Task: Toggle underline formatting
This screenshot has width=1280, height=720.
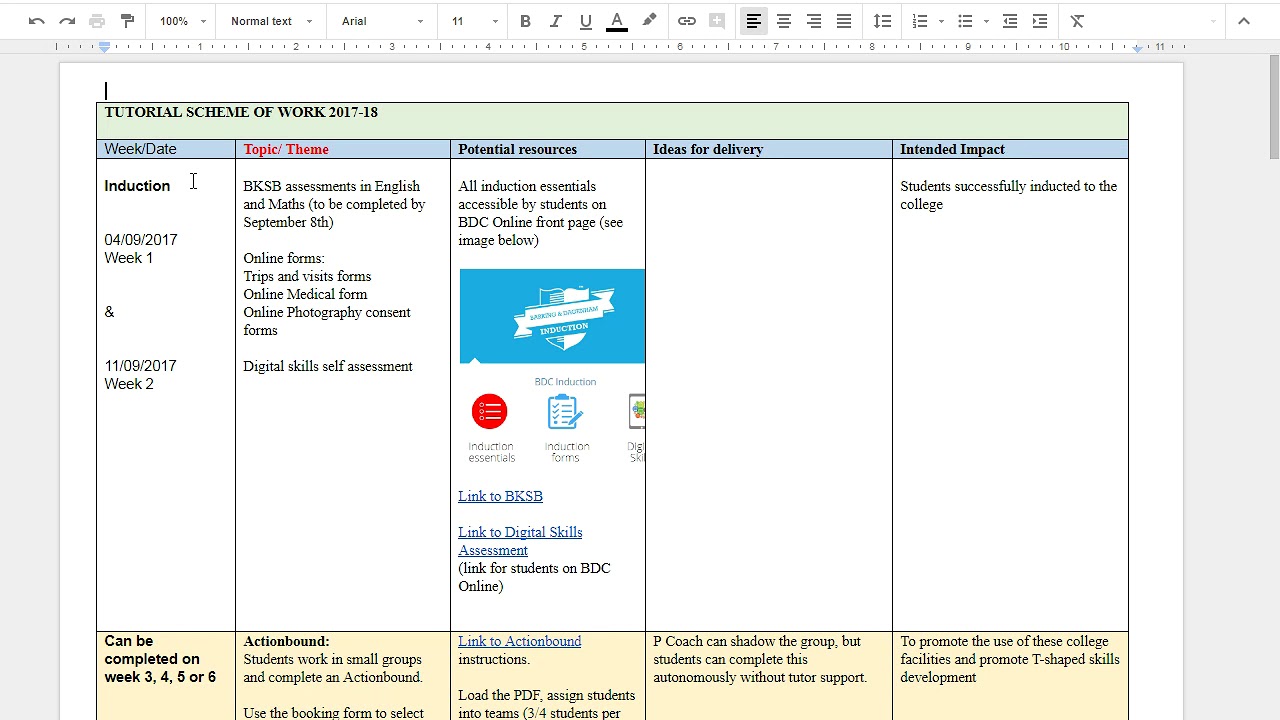Action: coord(586,21)
